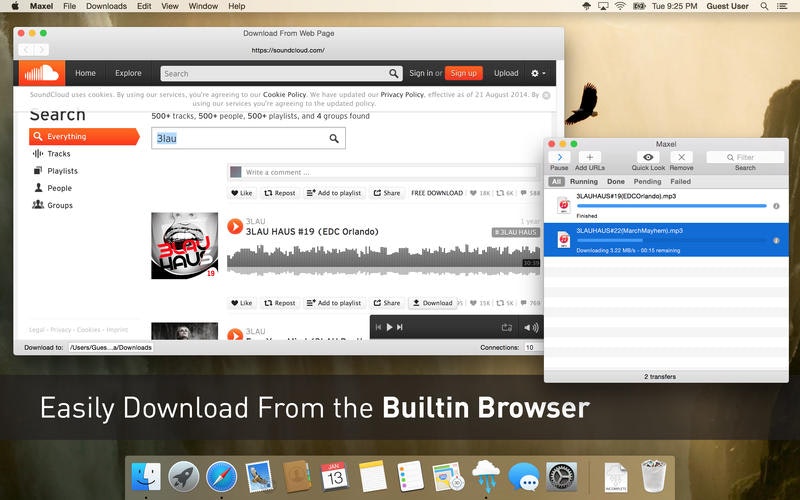
Task: Click Add URLs plus button in Maxel
Action: pos(590,157)
